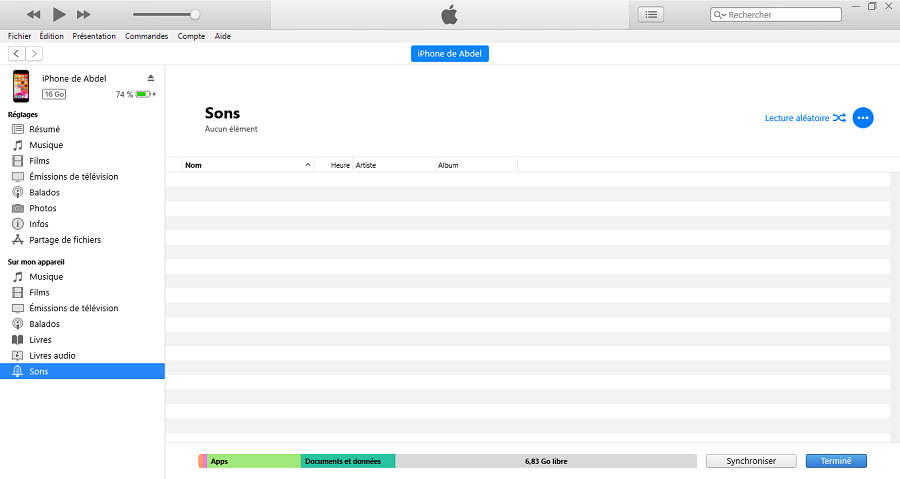Open the blue three-dots more options button
The height and width of the screenshot is (479, 900).
coord(863,118)
